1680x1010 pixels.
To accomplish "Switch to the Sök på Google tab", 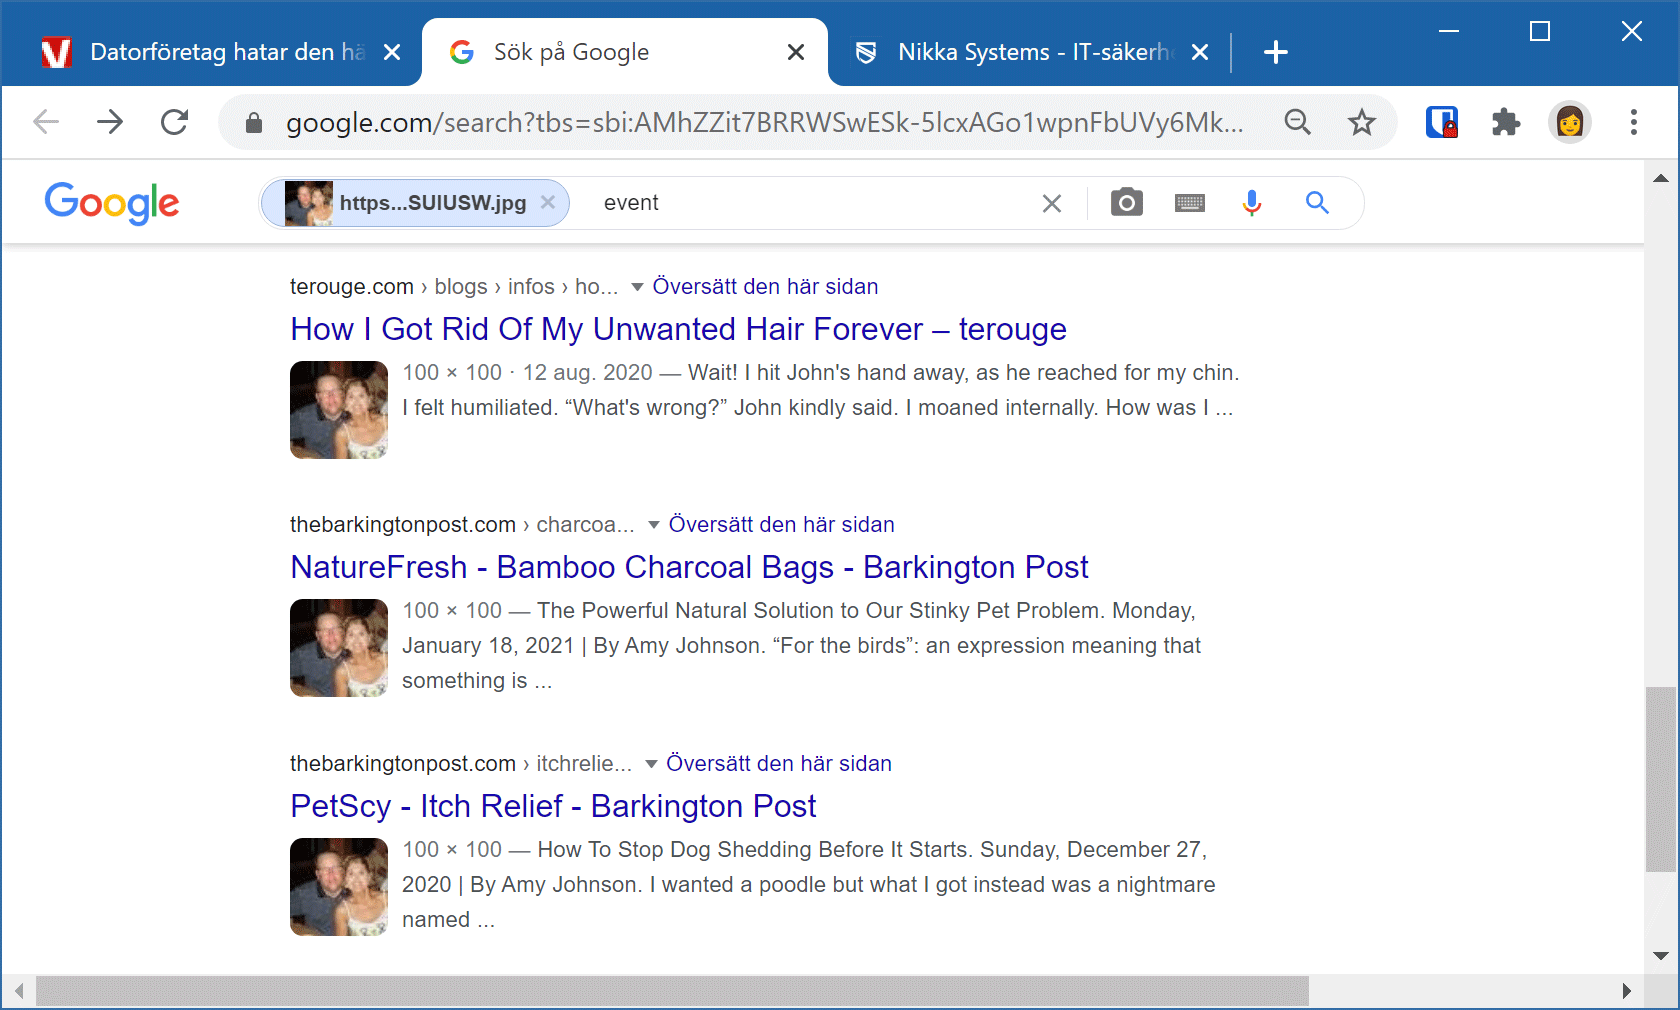I will point(625,52).
